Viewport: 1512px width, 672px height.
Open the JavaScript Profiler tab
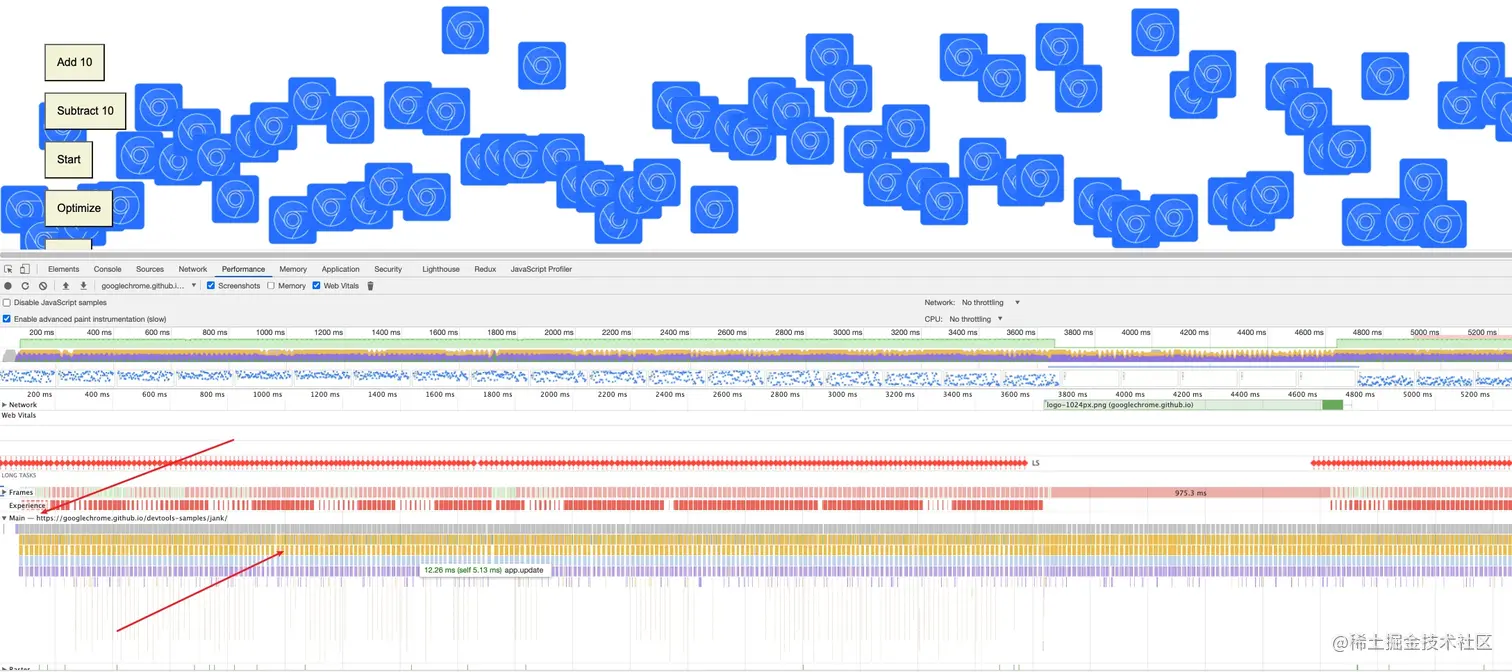[x=541, y=269]
